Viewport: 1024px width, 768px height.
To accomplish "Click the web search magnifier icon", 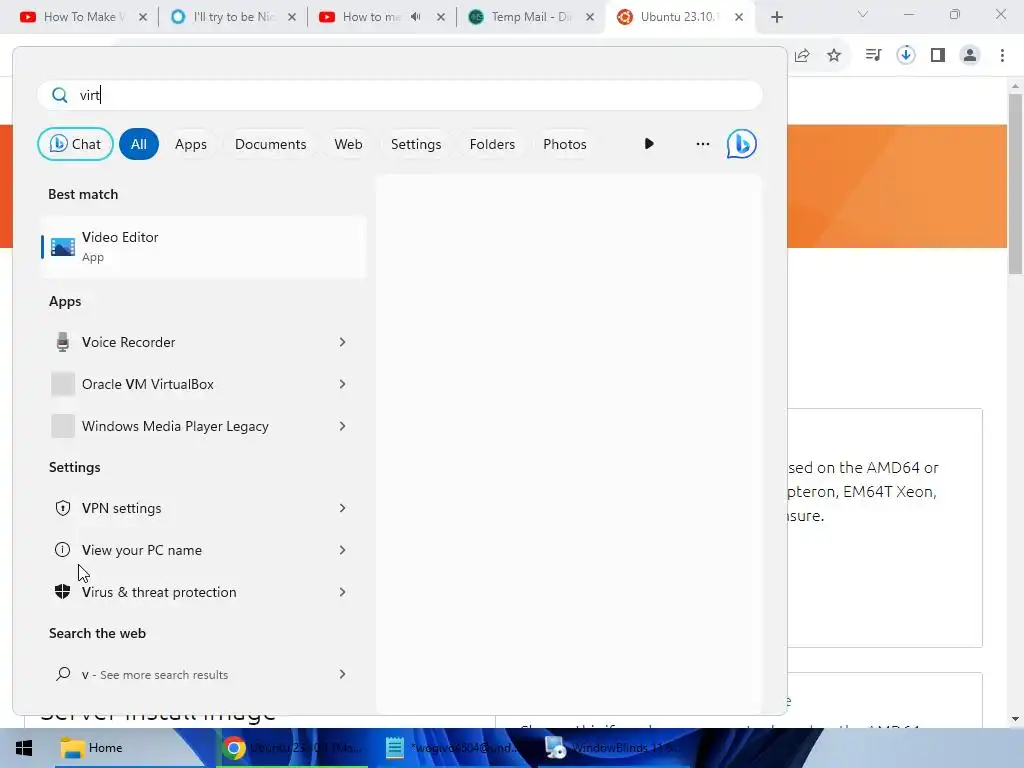I will (63, 674).
